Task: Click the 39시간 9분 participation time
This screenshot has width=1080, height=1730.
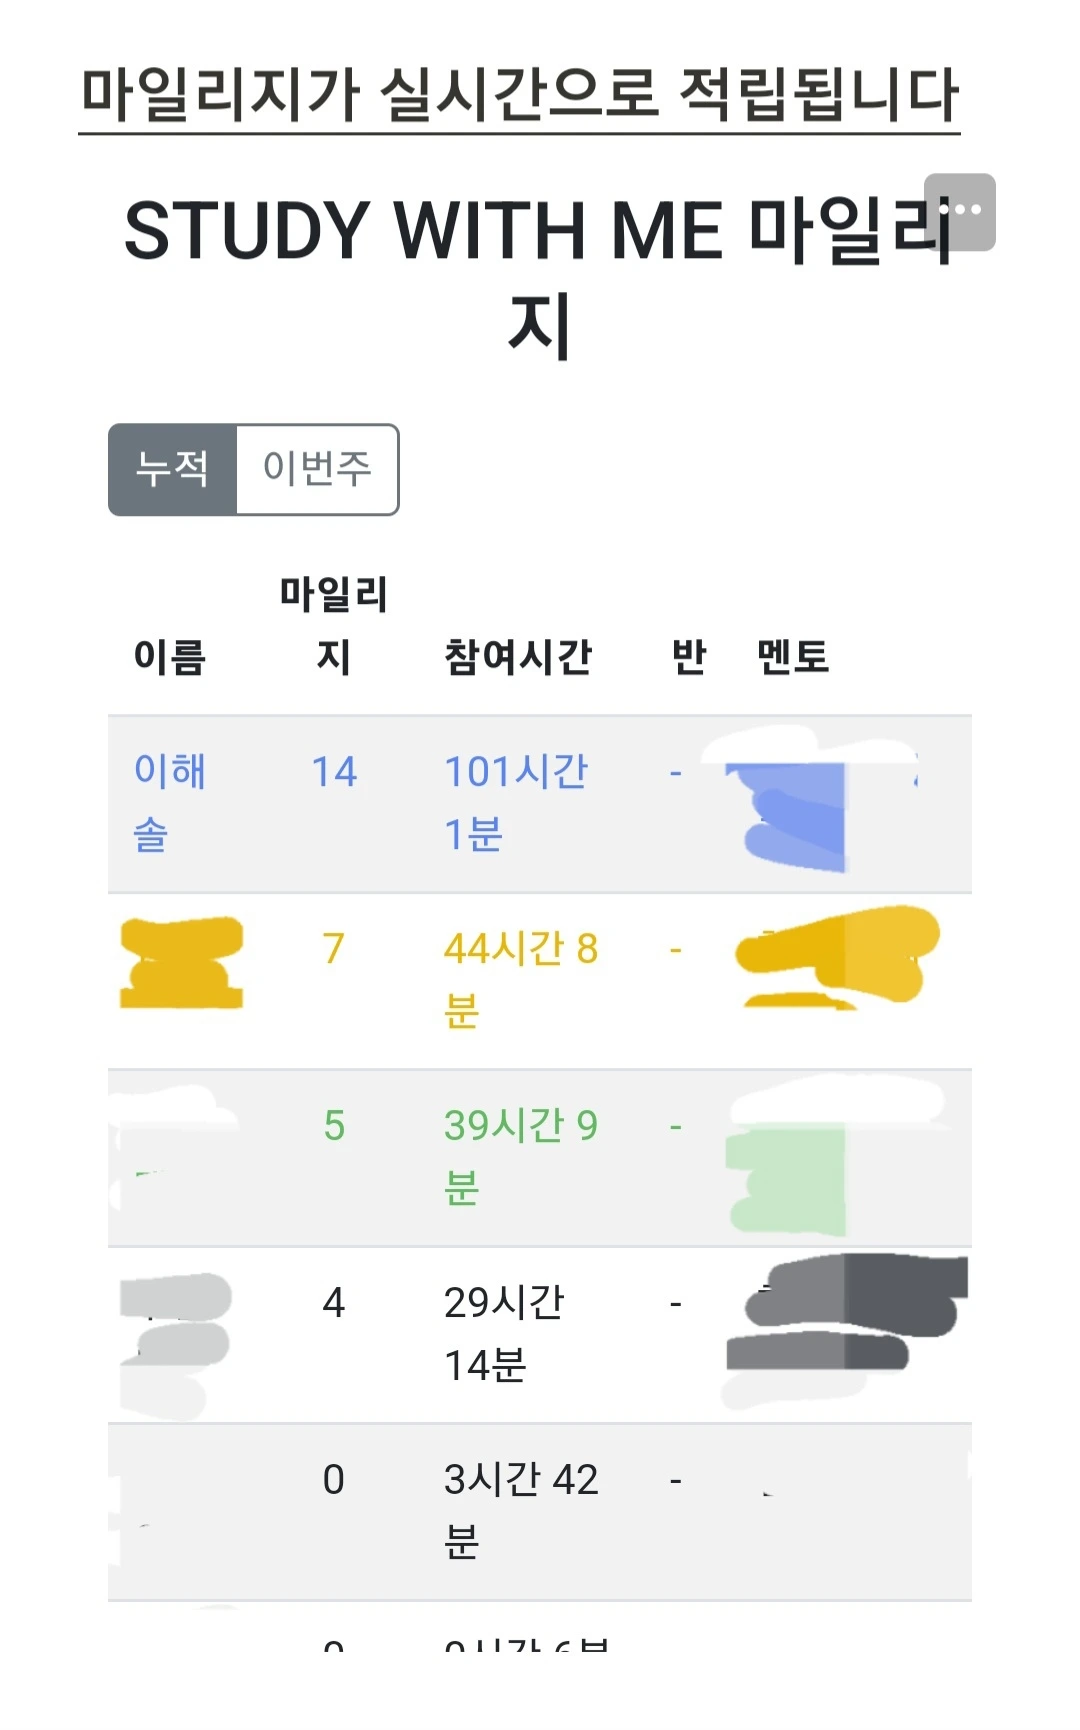Action: pyautogui.click(x=521, y=1157)
